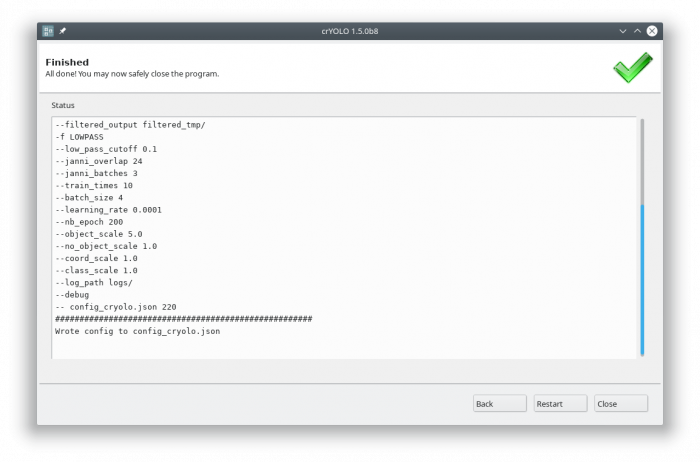
Task: Click the '--coord_scale 1.0' line
Action: [x=96, y=258]
